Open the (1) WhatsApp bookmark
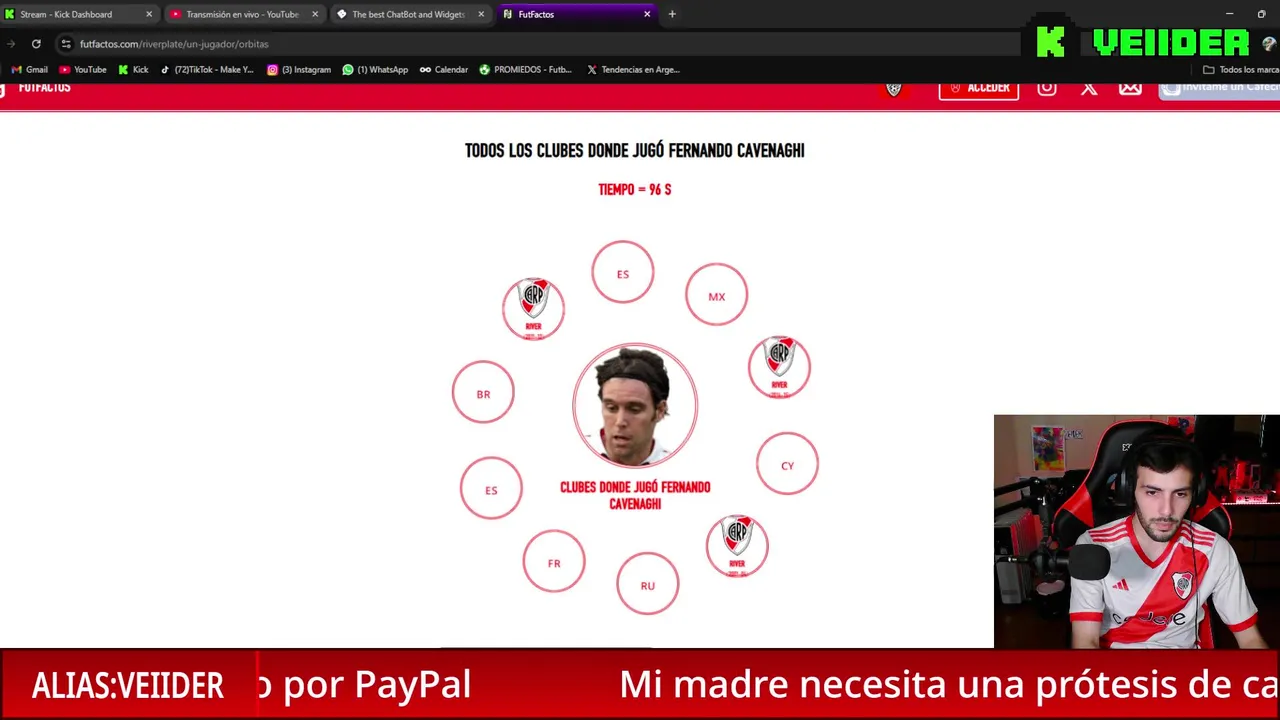The image size is (1280, 720). (375, 70)
